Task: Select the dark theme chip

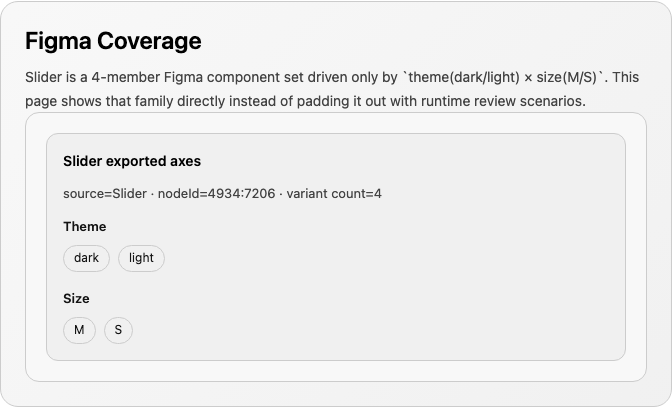Action: click(86, 258)
